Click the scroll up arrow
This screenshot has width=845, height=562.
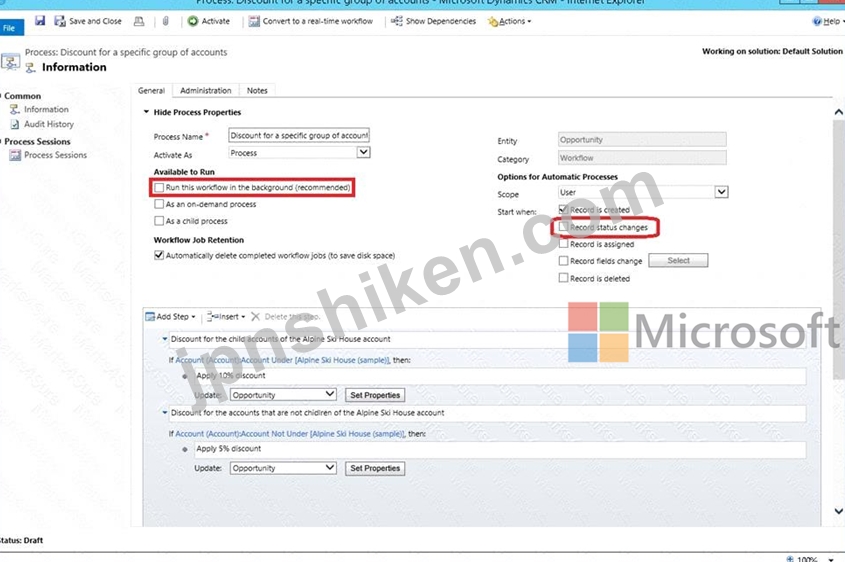click(x=839, y=112)
